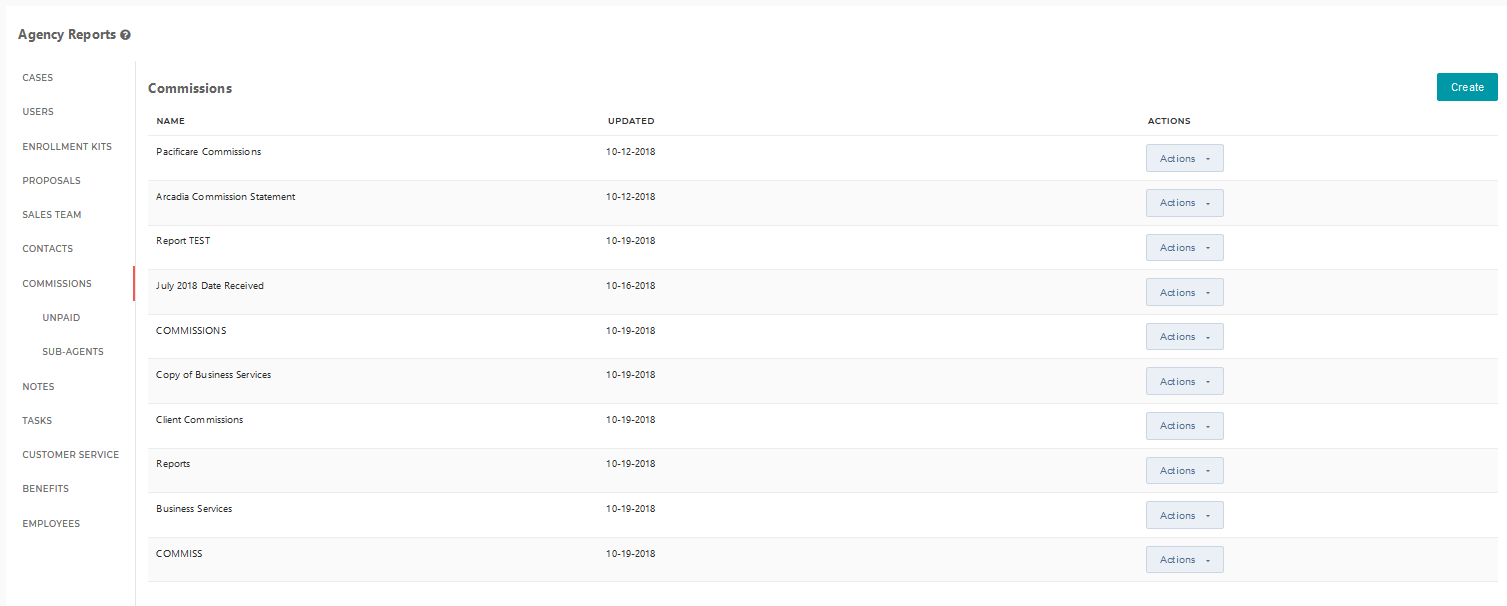Open Benefits reports
1507x606 pixels.
(46, 489)
